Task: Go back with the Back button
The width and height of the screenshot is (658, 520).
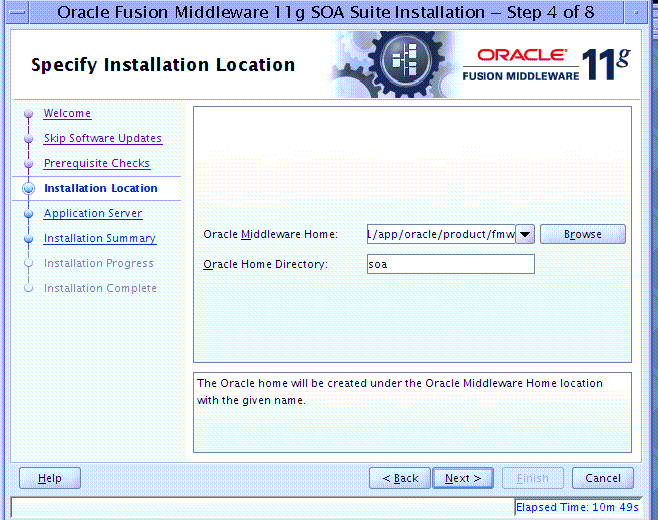Action: [400, 478]
